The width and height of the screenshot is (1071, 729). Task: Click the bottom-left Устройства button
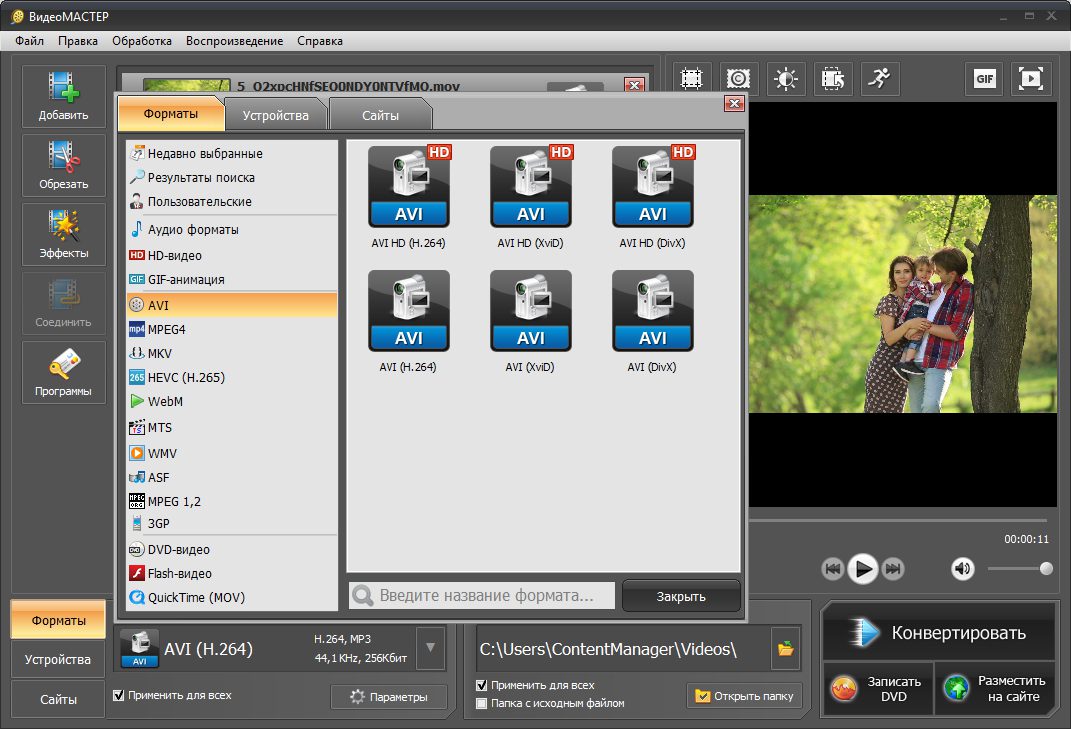click(x=58, y=659)
